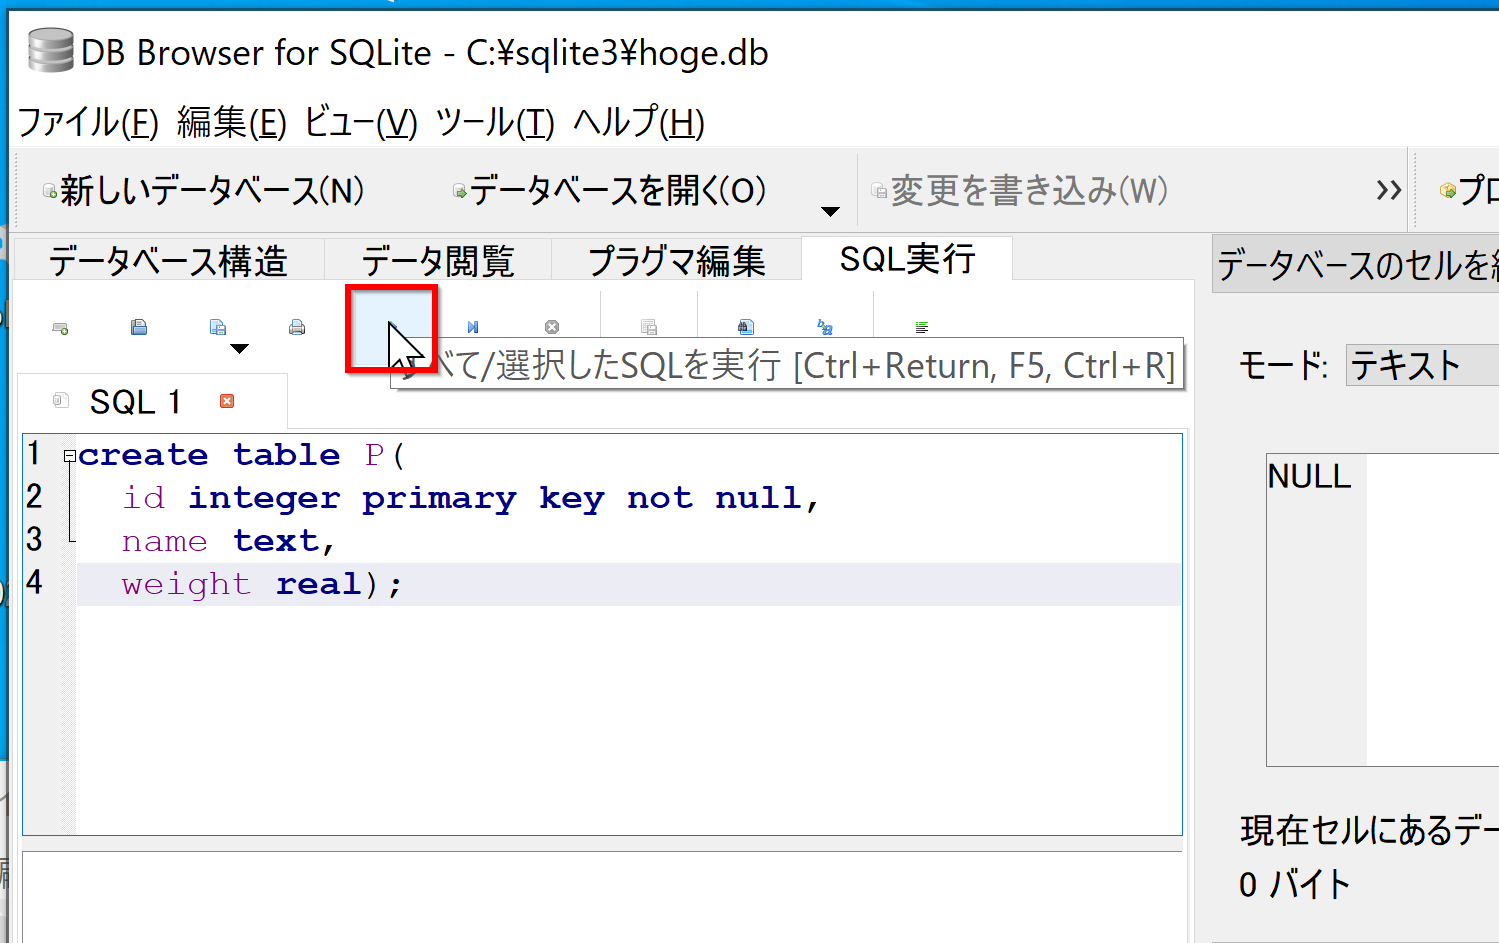
Task: Click the 新しいデータベース small icon
Action: (x=49, y=191)
